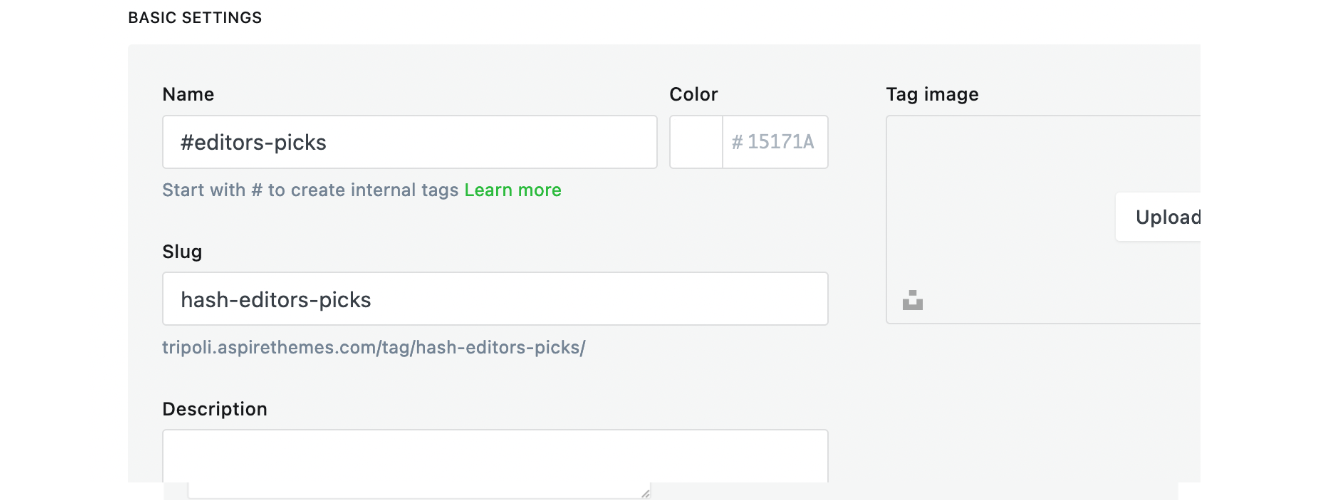Focus the Name field containing #editors-picks
The image size is (1336, 500).
coord(409,142)
